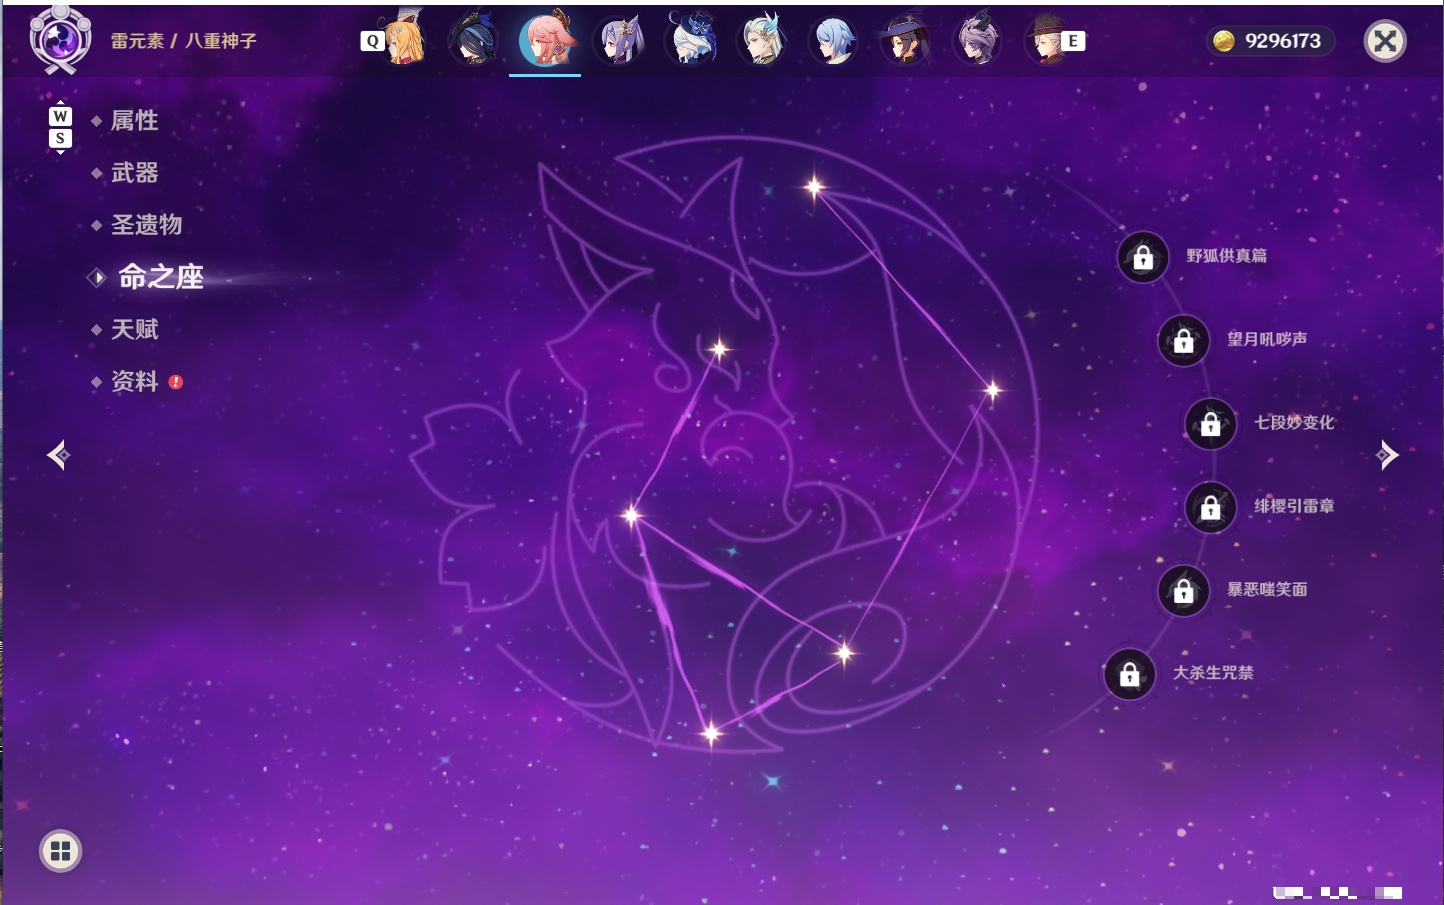Click the Electro element emblem
Screen dimensions: 1444x905
pyautogui.click(x=60, y=40)
